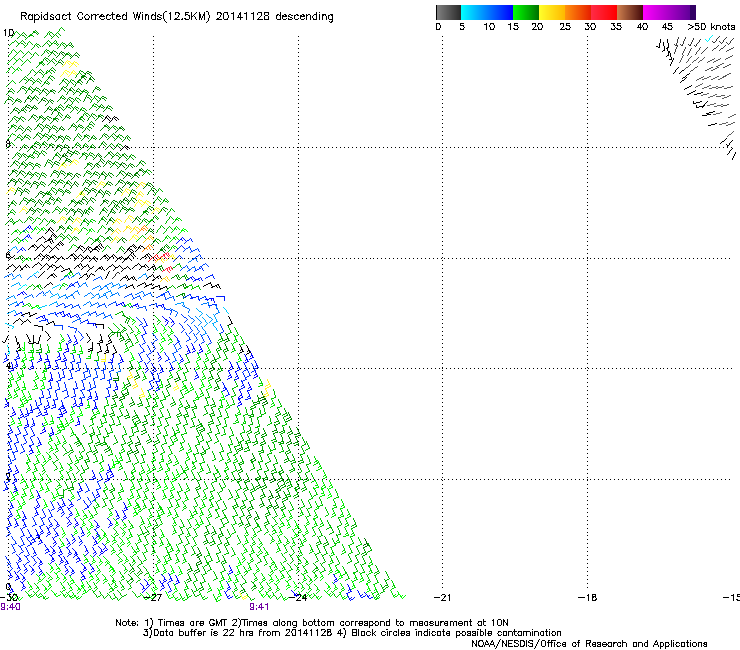
Task: Click the grey 0-5 knots color segment
Action: (x=448, y=12)
